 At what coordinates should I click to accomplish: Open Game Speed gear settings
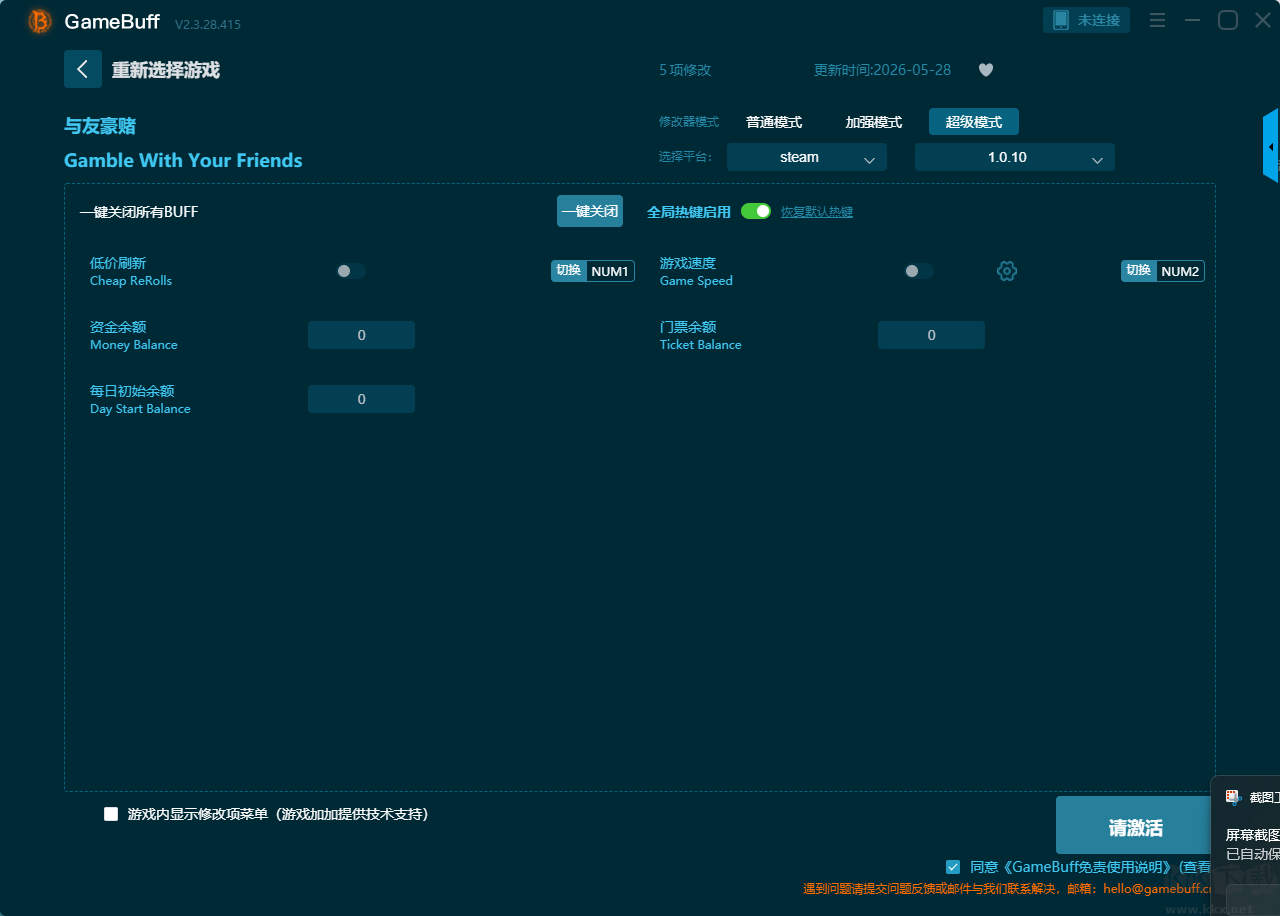pyautogui.click(x=1007, y=271)
